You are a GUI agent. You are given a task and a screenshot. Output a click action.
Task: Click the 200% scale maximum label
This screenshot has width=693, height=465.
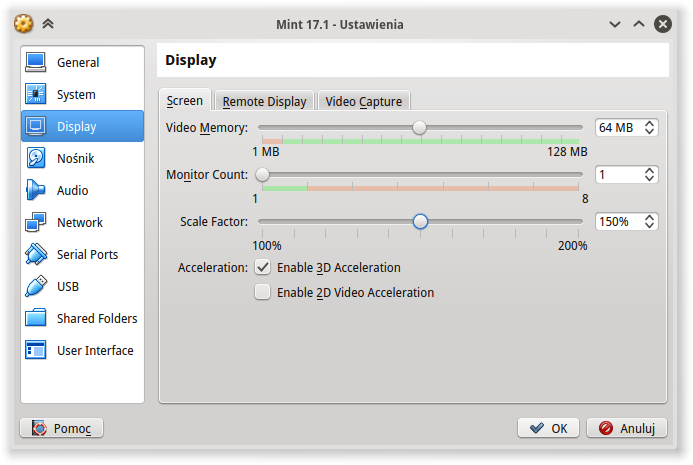pyautogui.click(x=572, y=246)
